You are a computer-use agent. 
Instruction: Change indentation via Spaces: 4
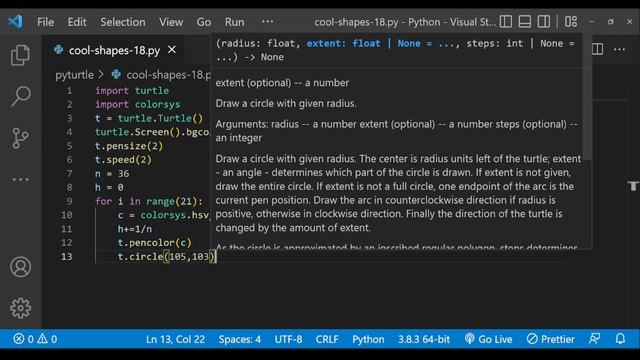(240, 339)
